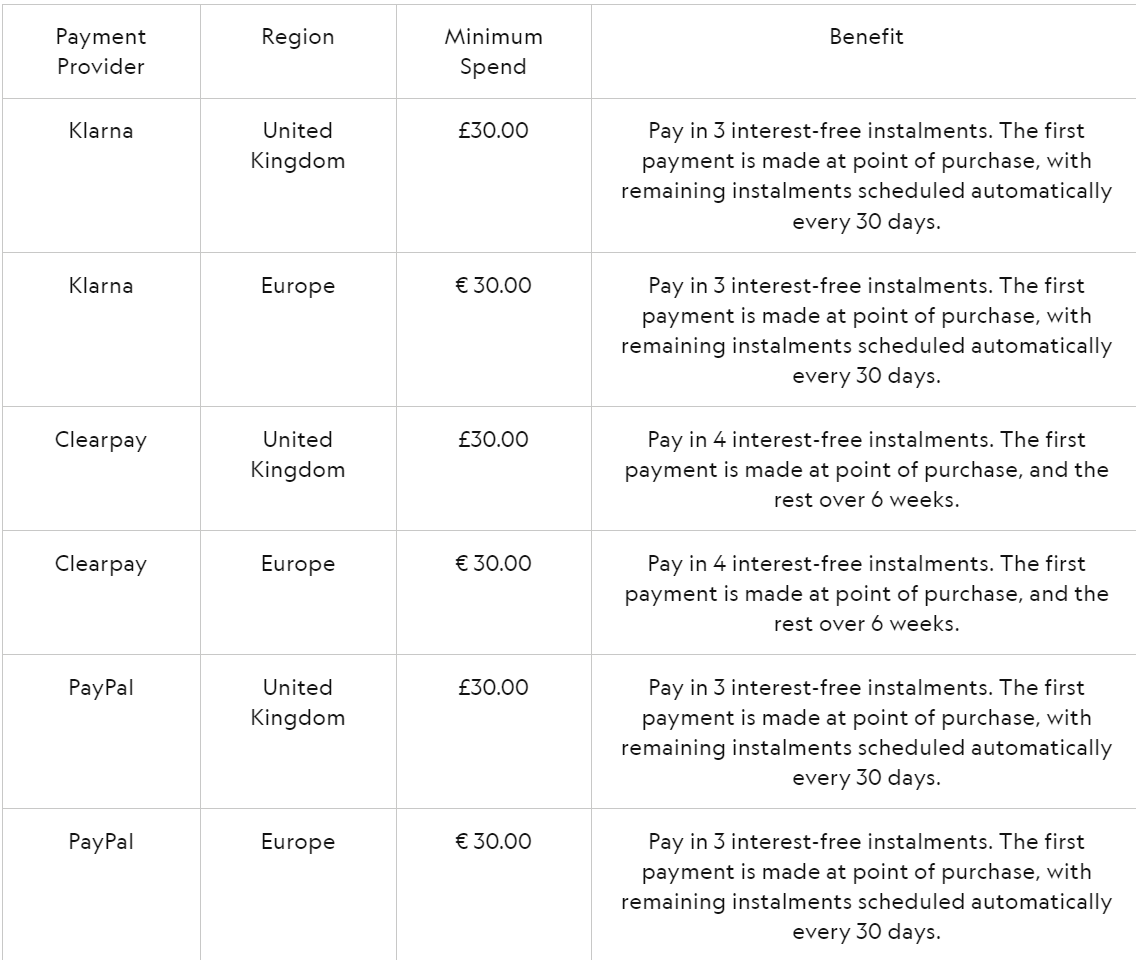Click Europe region cell for Clearpay
The image size is (1136, 960).
[298, 564]
